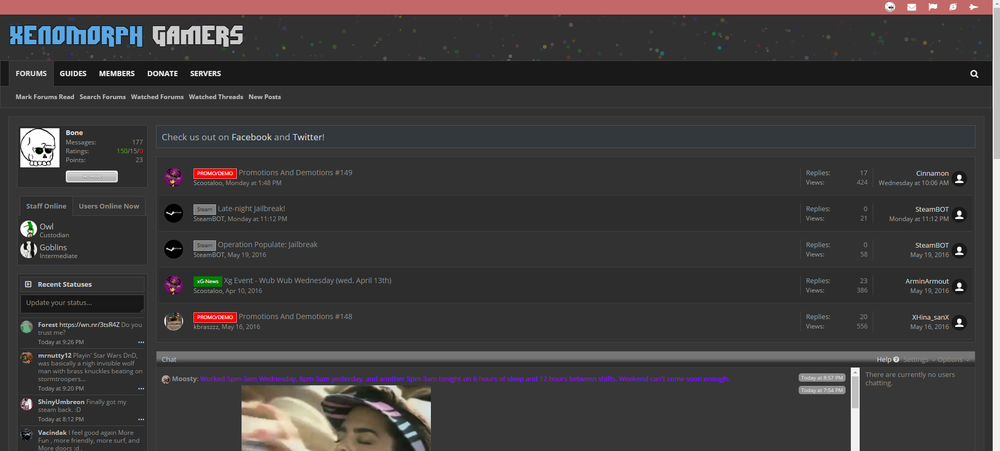The height and width of the screenshot is (451, 1000).
Task: Switch to Staff Online tab
Action: [46, 206]
